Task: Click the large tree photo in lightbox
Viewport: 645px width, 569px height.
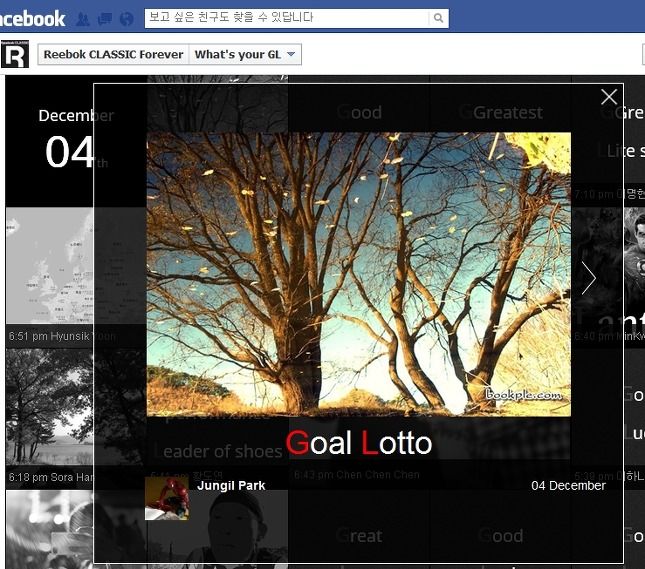Action: pos(359,274)
